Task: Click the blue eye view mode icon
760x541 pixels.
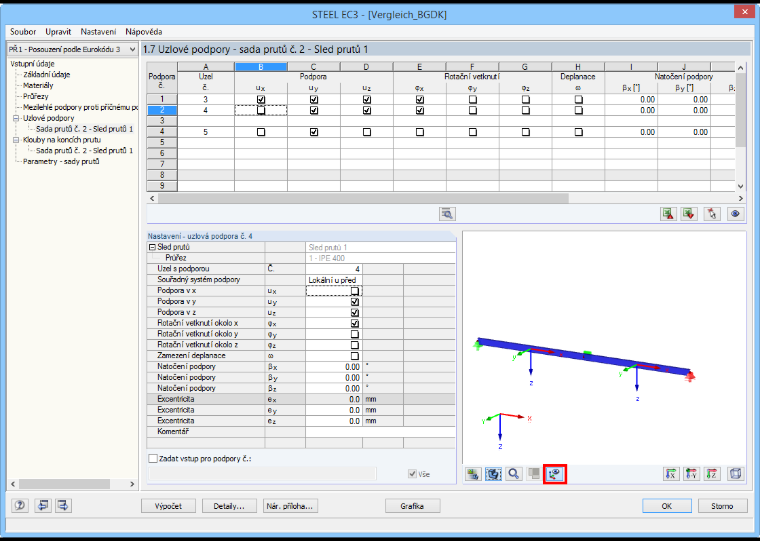Action: (x=735, y=214)
